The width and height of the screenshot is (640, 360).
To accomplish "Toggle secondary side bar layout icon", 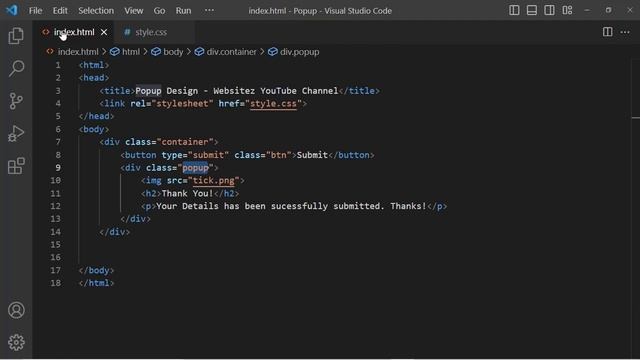I will [549, 10].
